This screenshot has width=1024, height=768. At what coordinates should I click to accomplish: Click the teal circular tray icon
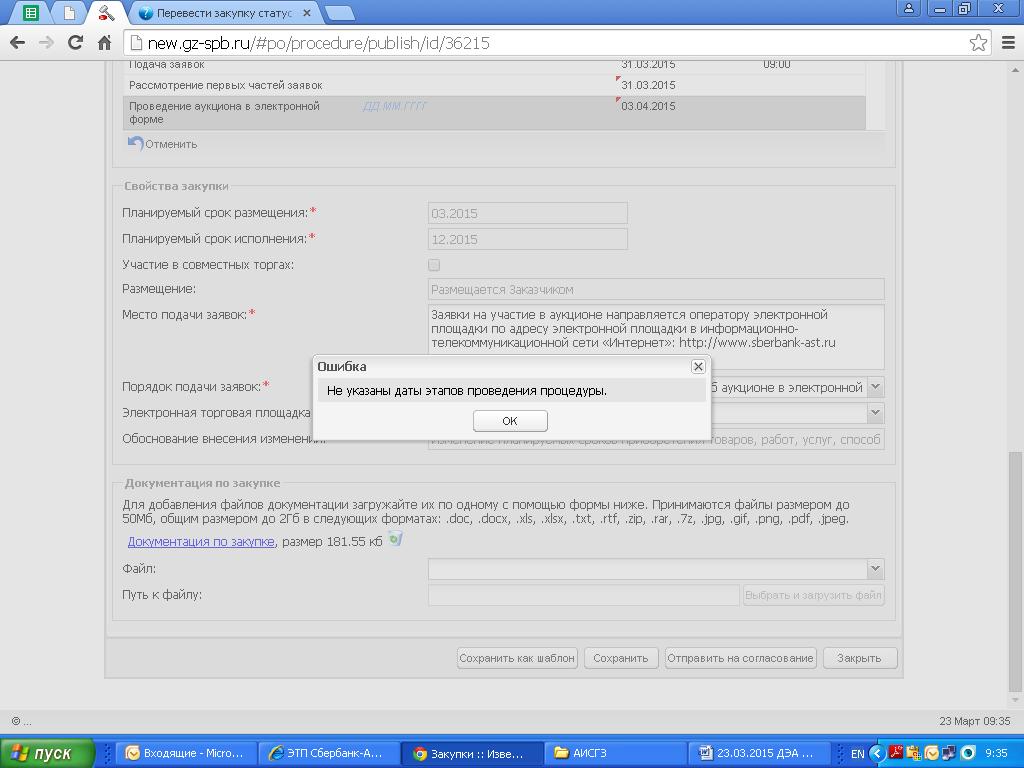[x=968, y=753]
